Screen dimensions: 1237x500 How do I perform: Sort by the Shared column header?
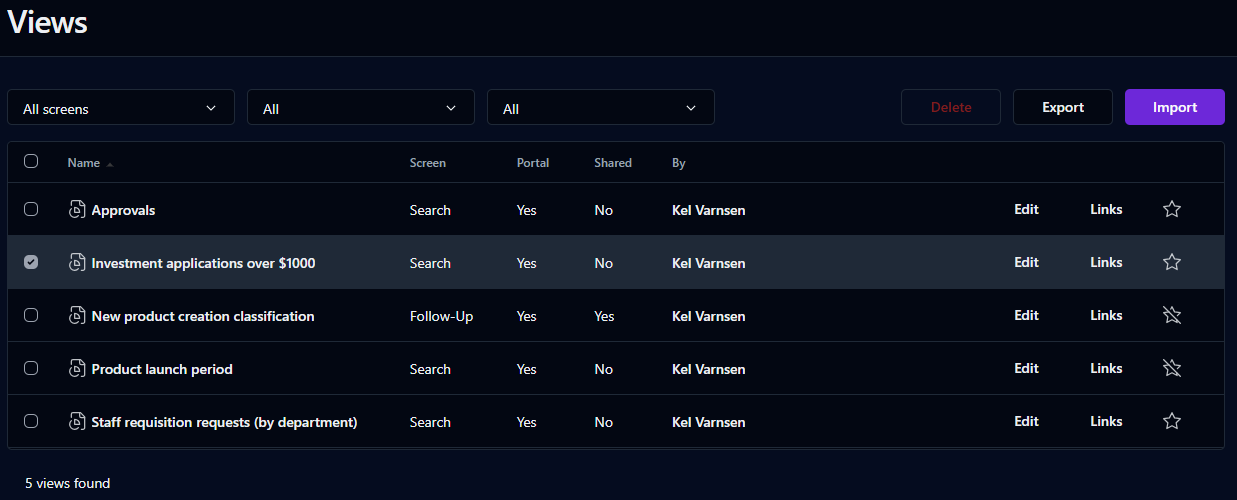(613, 163)
